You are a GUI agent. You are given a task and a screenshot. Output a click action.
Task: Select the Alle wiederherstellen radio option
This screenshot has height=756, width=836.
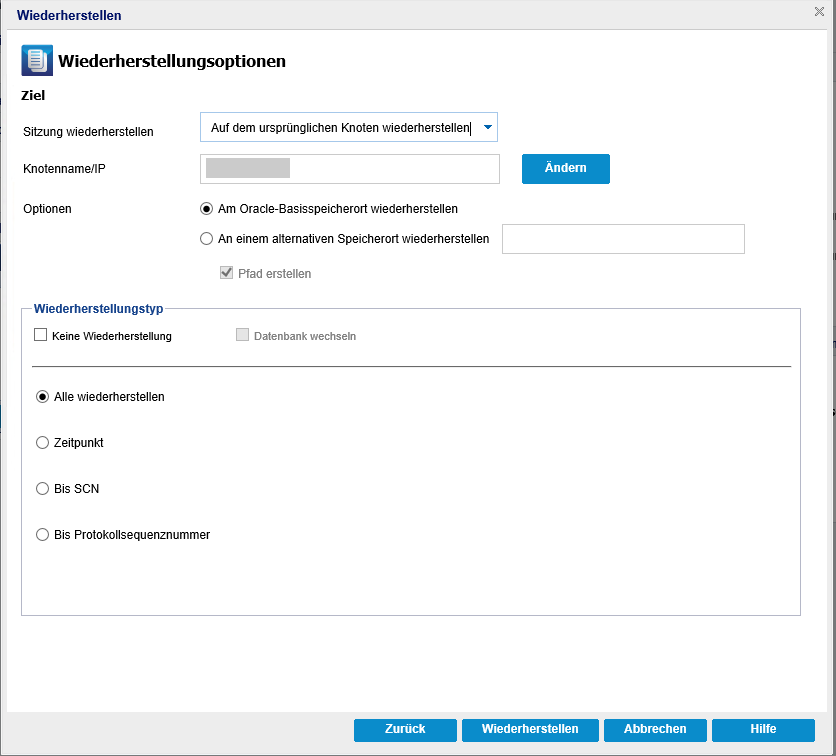click(42, 397)
